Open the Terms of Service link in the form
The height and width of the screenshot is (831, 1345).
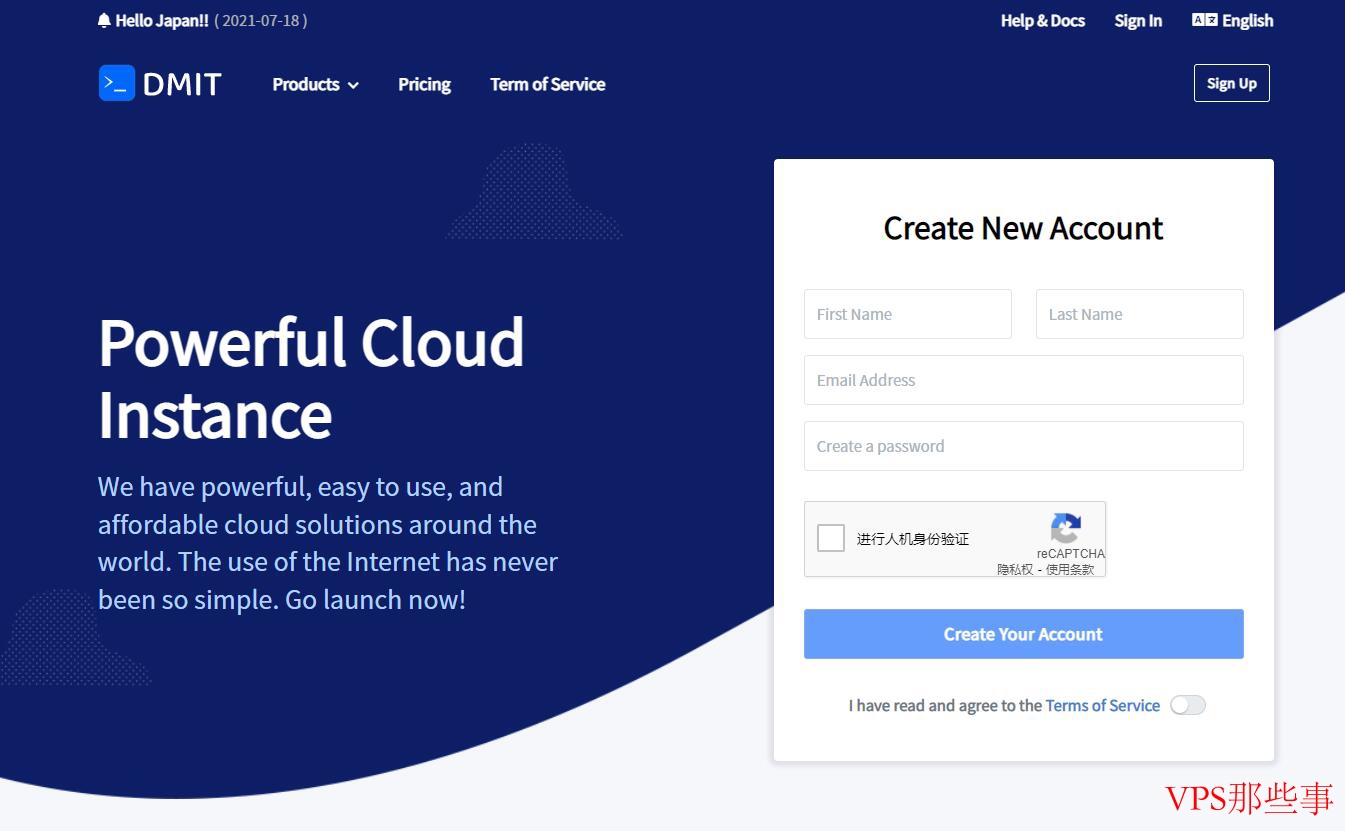tap(1102, 705)
